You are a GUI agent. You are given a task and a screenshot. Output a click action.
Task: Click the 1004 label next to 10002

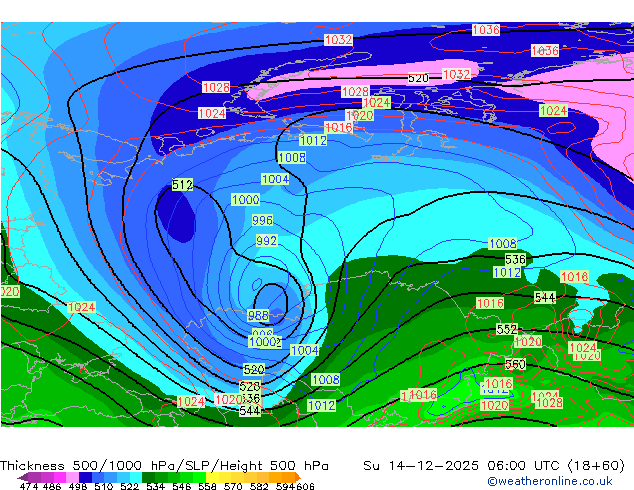pyautogui.click(x=304, y=350)
